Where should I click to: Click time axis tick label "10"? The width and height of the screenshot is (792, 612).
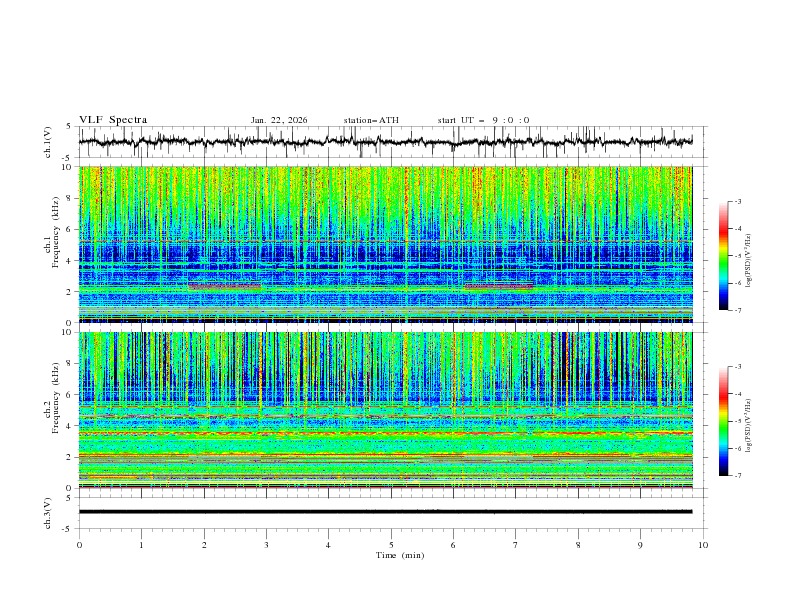point(703,545)
